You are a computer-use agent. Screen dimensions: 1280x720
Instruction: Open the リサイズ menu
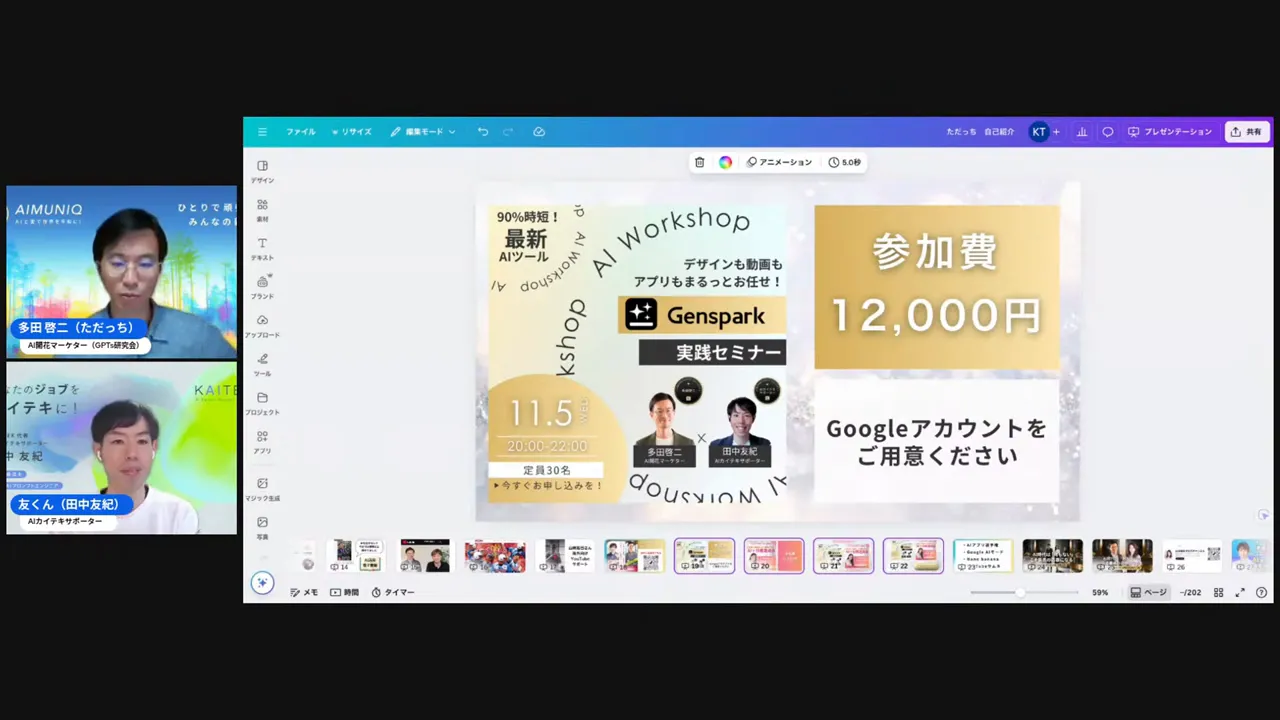click(x=352, y=132)
